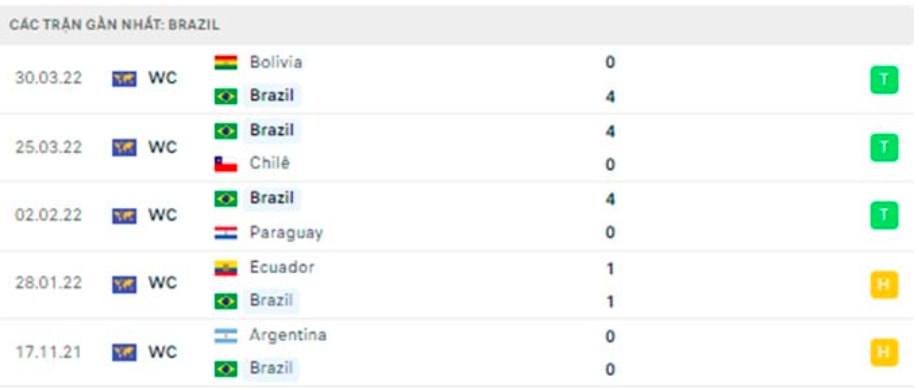Click the Chile flag icon
919x390 pixels.
click(226, 164)
